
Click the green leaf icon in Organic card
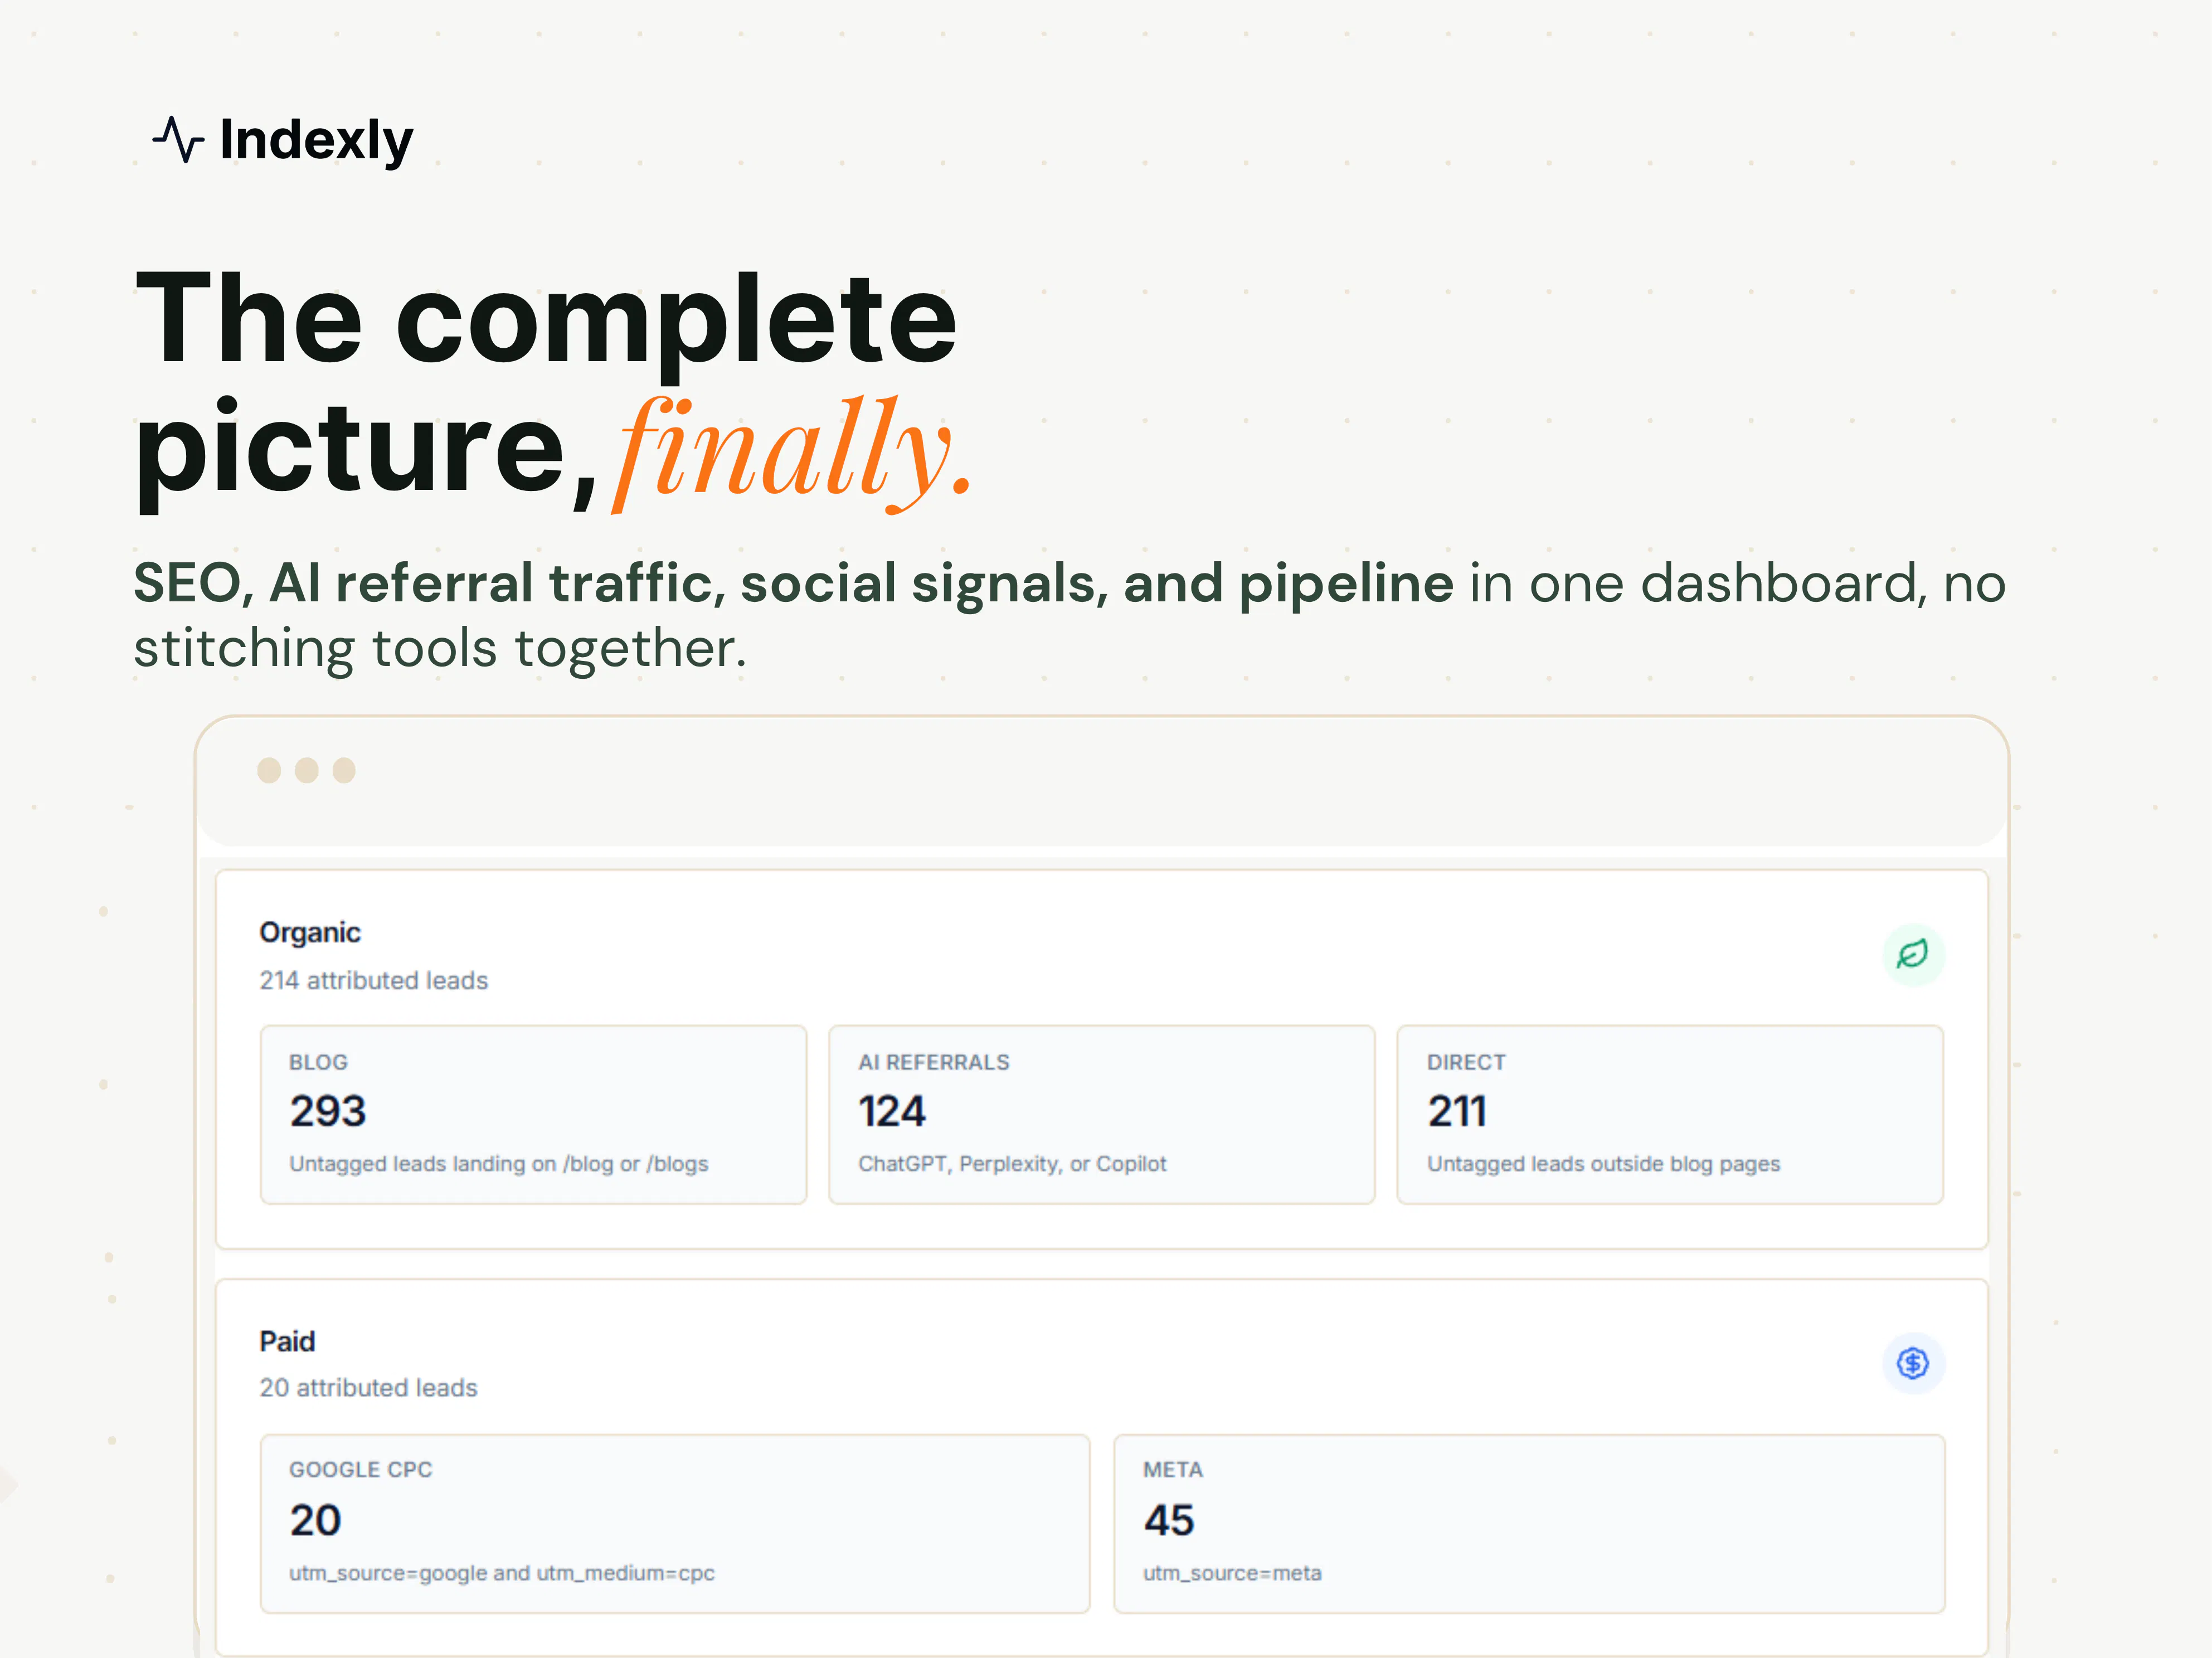point(1913,954)
